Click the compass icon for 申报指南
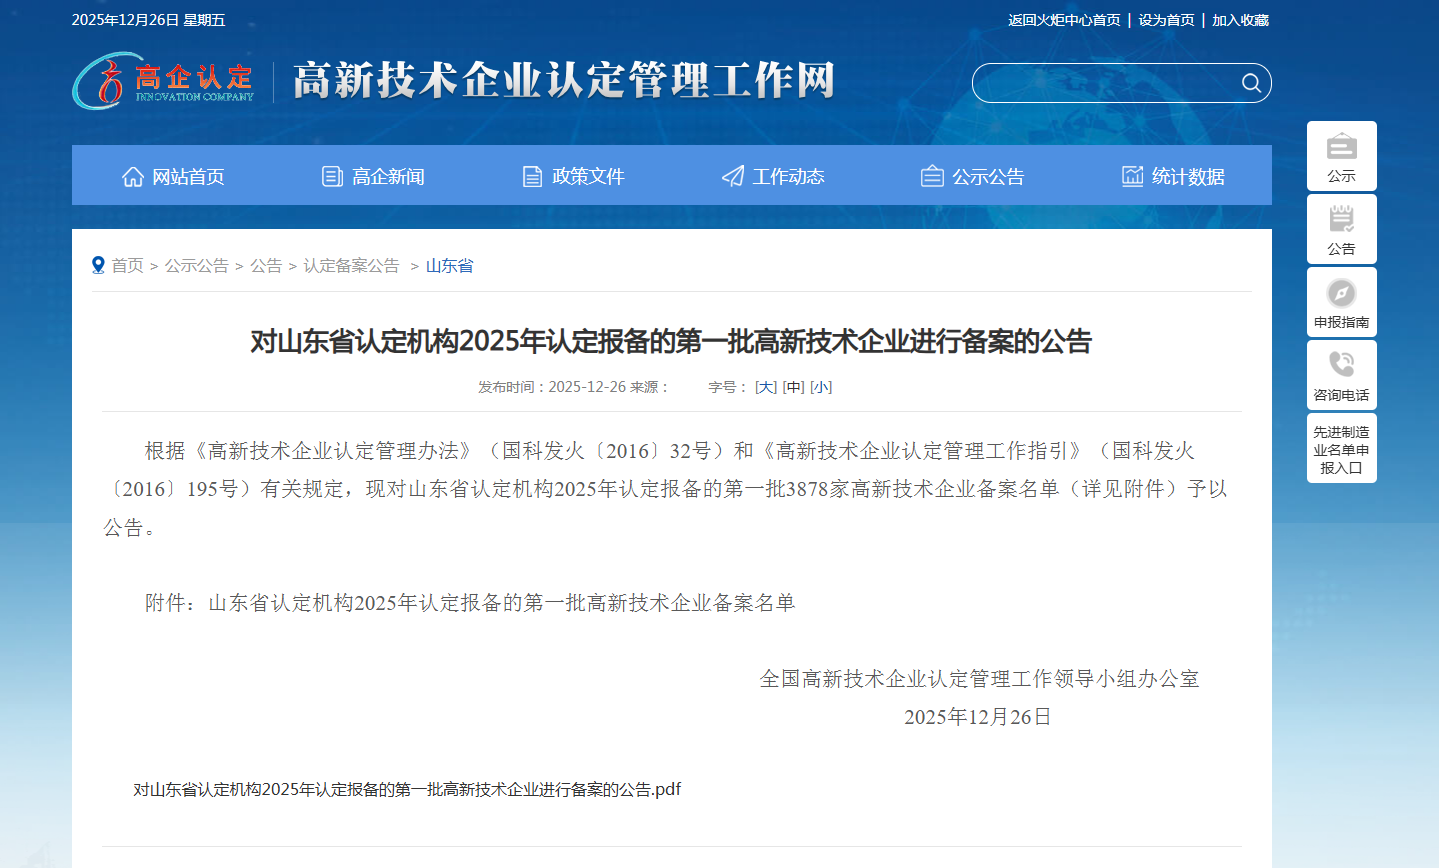 1341,293
